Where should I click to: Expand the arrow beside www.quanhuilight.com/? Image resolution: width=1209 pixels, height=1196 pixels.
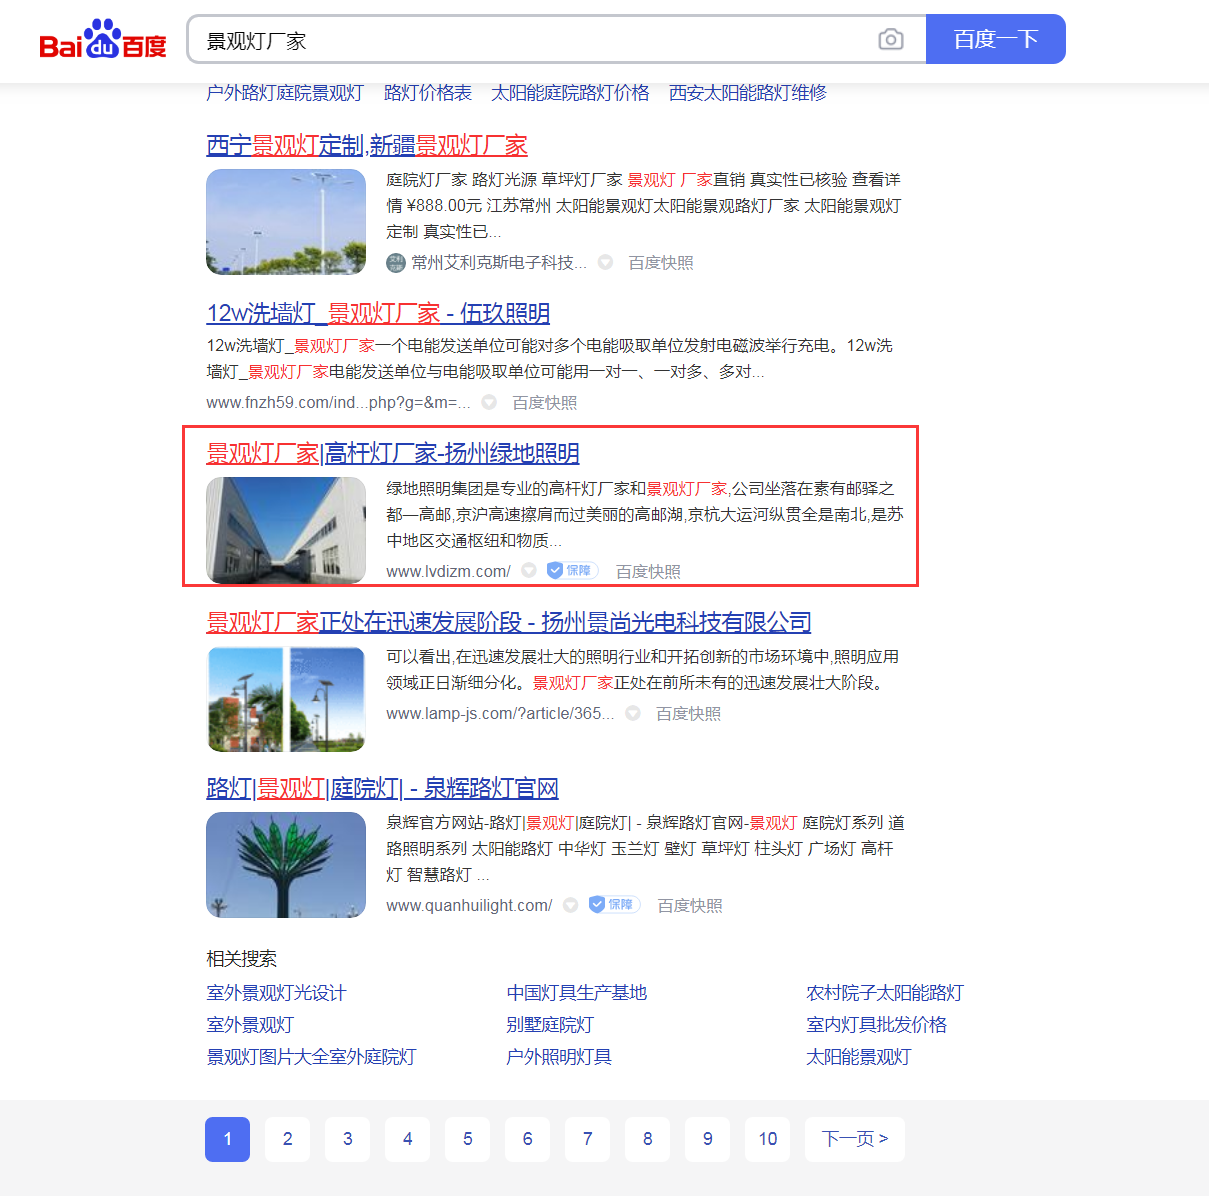click(x=571, y=905)
